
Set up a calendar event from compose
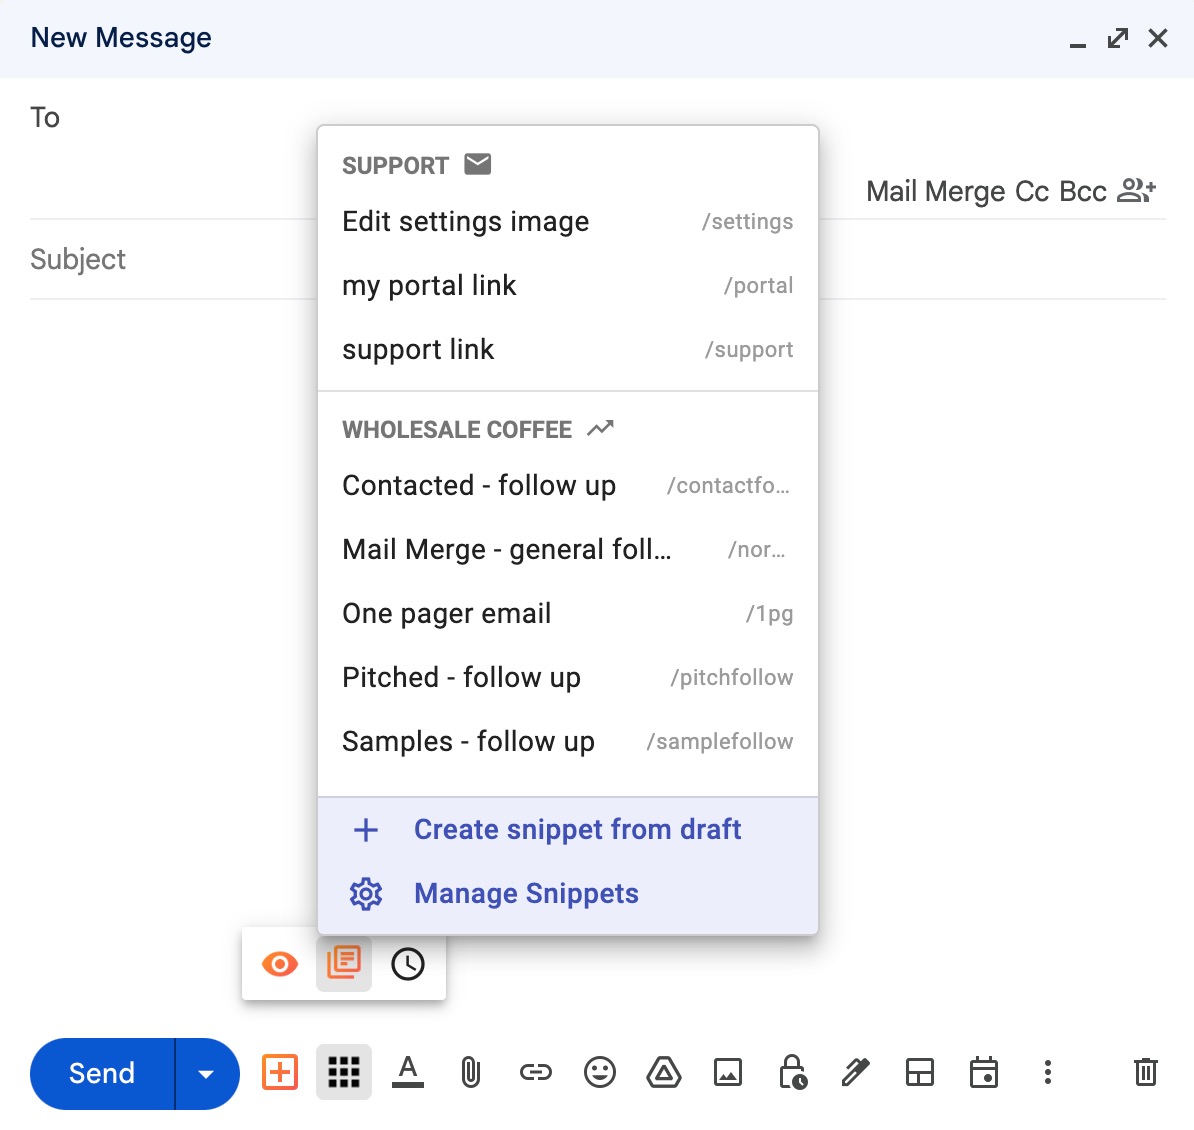coord(984,1072)
